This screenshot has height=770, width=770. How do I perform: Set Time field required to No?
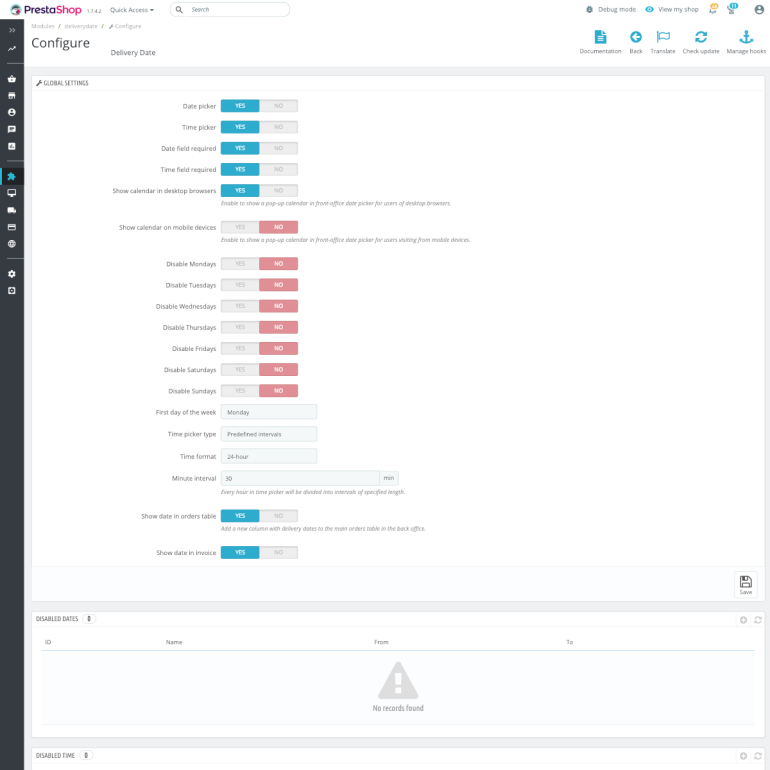click(x=278, y=169)
